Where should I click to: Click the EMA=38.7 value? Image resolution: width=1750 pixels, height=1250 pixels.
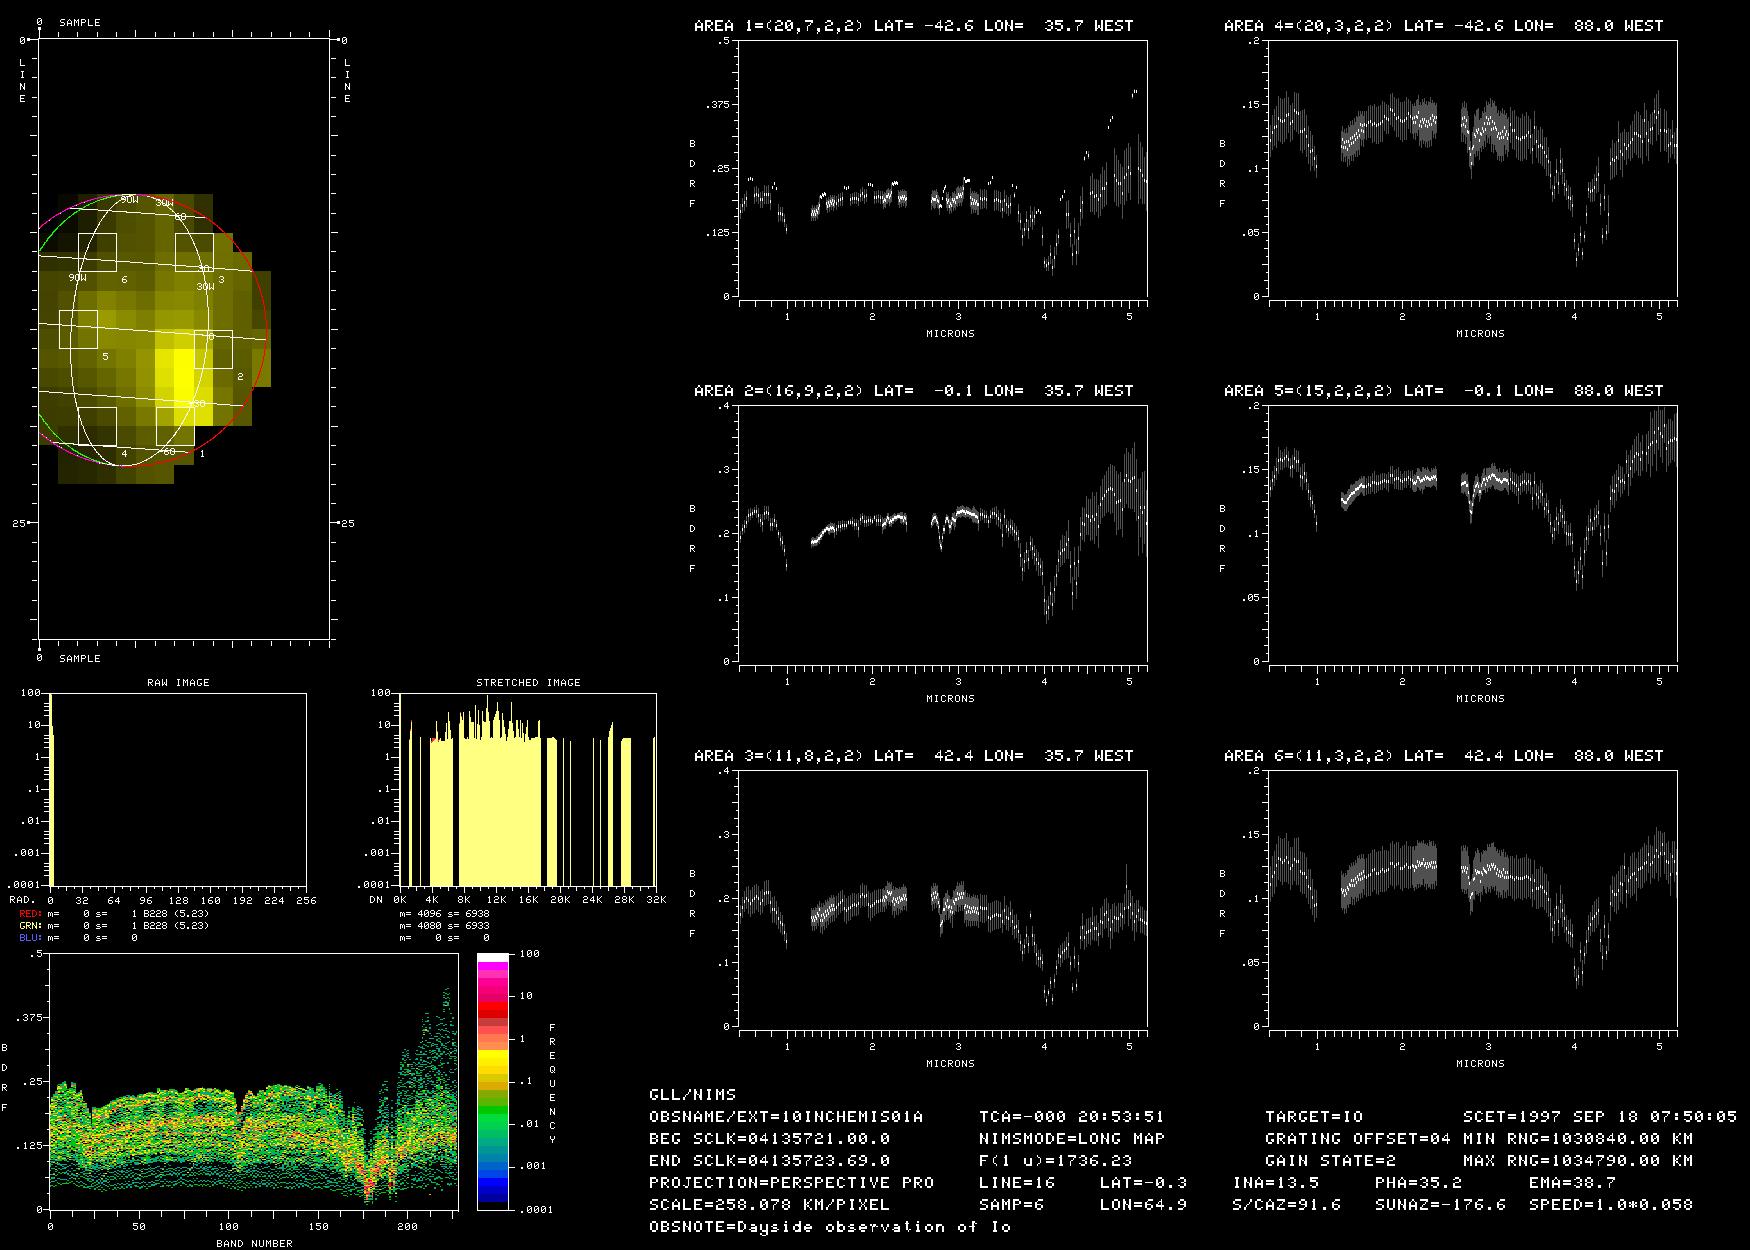1573,1183
